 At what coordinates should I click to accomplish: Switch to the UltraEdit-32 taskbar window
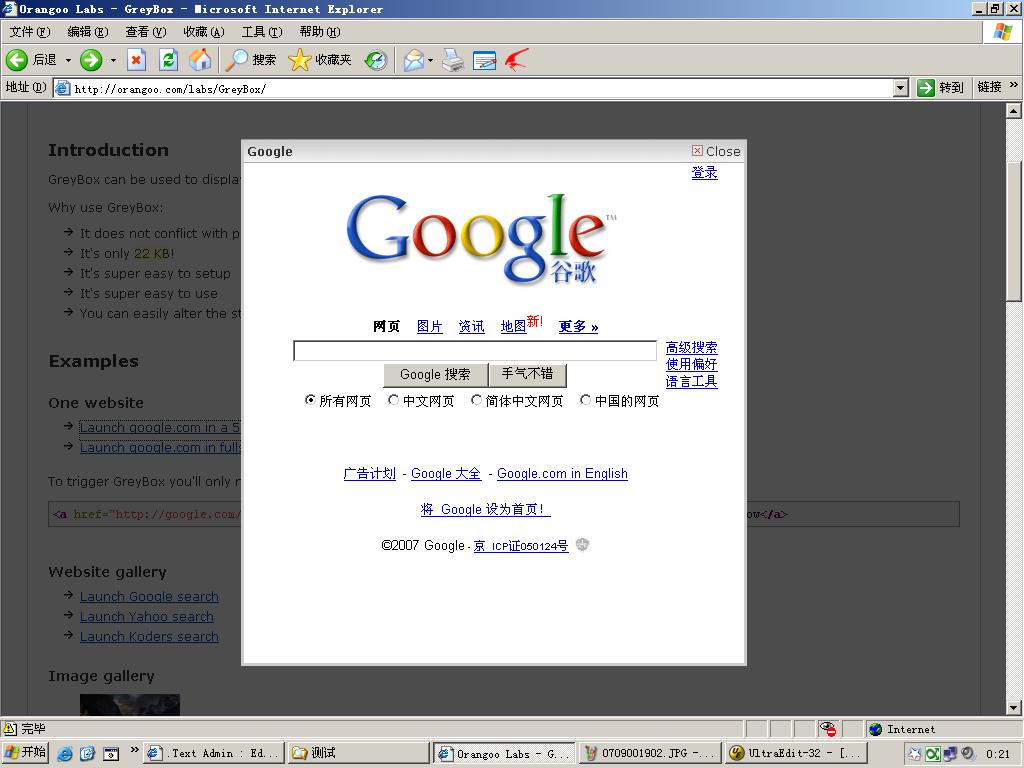point(796,753)
